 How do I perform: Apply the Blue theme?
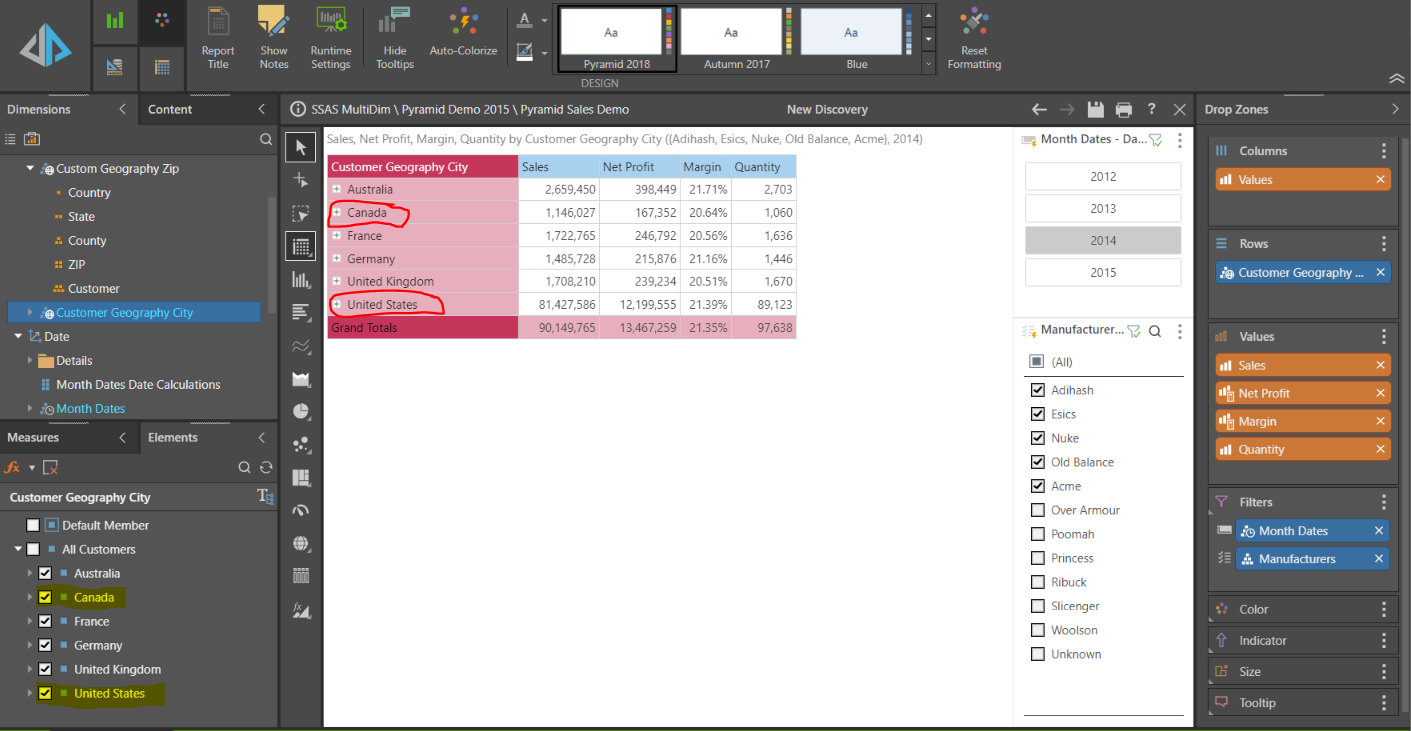857,39
